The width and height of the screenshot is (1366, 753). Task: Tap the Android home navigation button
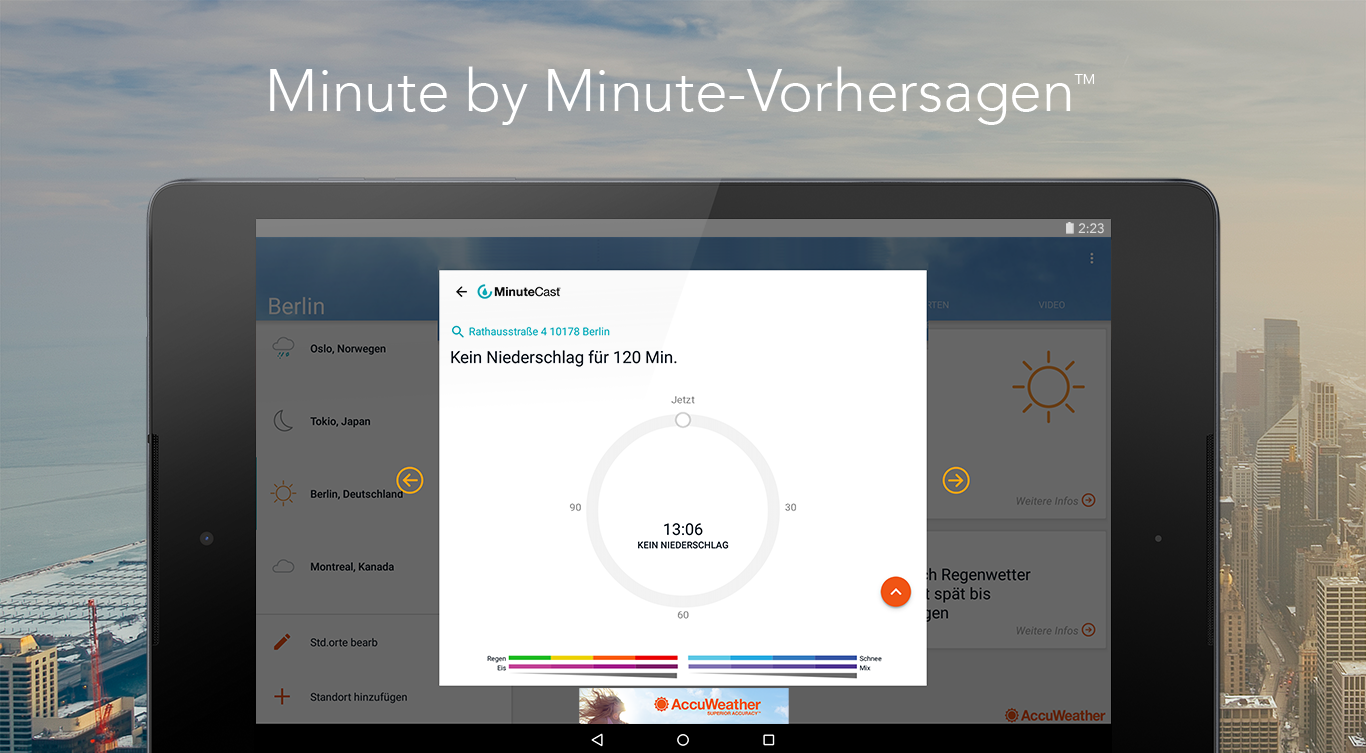683,740
